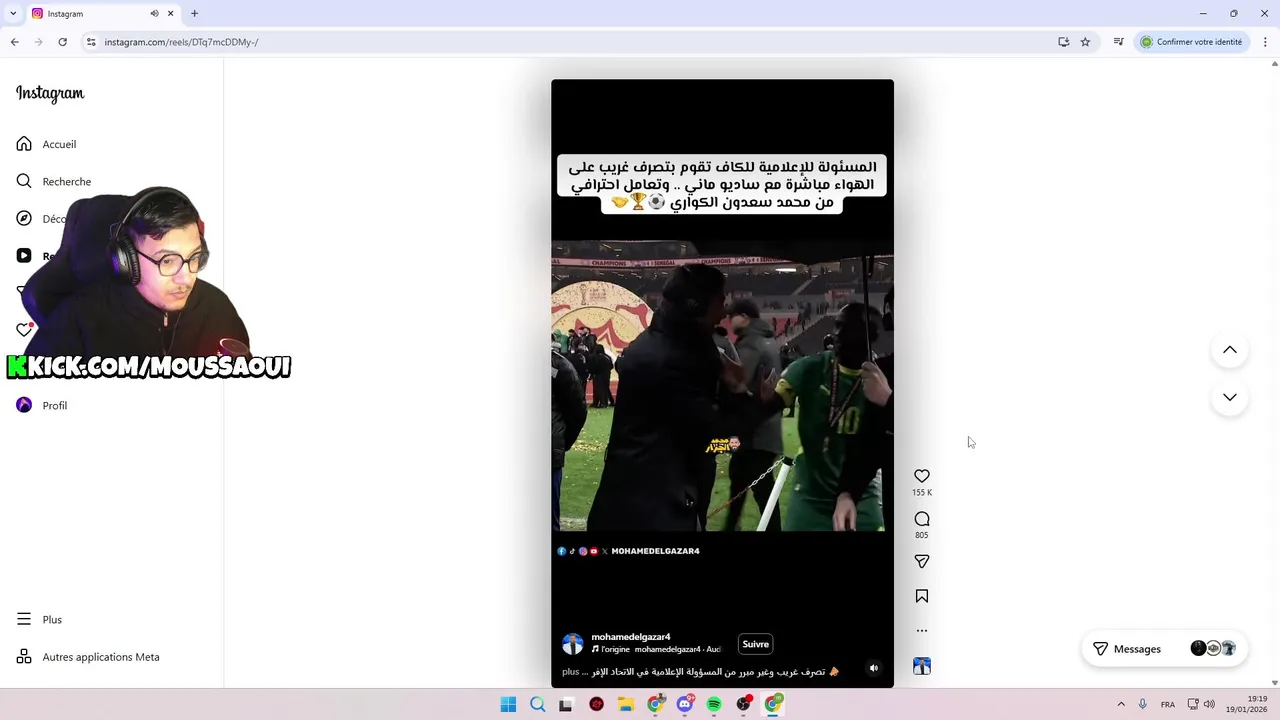Screen dimensions: 1280x720
Task: Follow mohamedelgazar4 with the Suivre button
Action: coord(756,644)
